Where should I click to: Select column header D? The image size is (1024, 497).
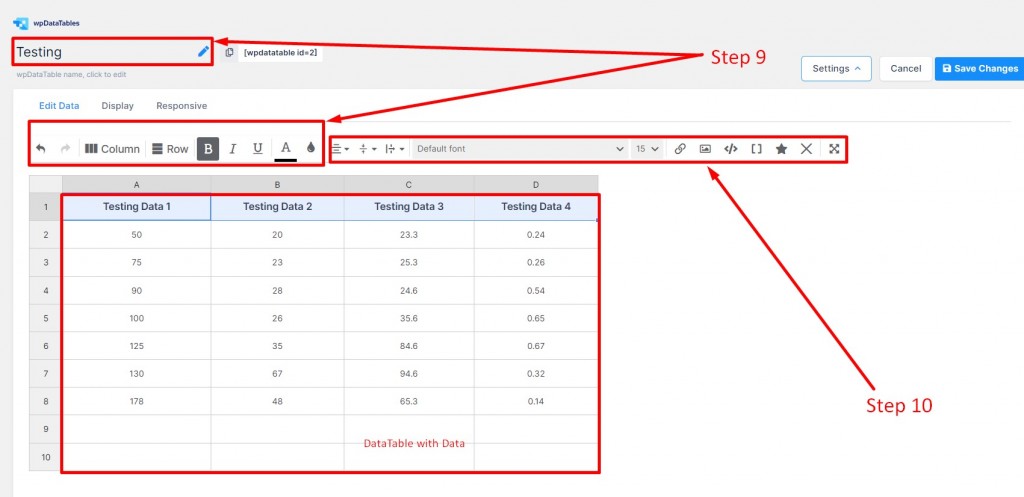tap(536, 185)
